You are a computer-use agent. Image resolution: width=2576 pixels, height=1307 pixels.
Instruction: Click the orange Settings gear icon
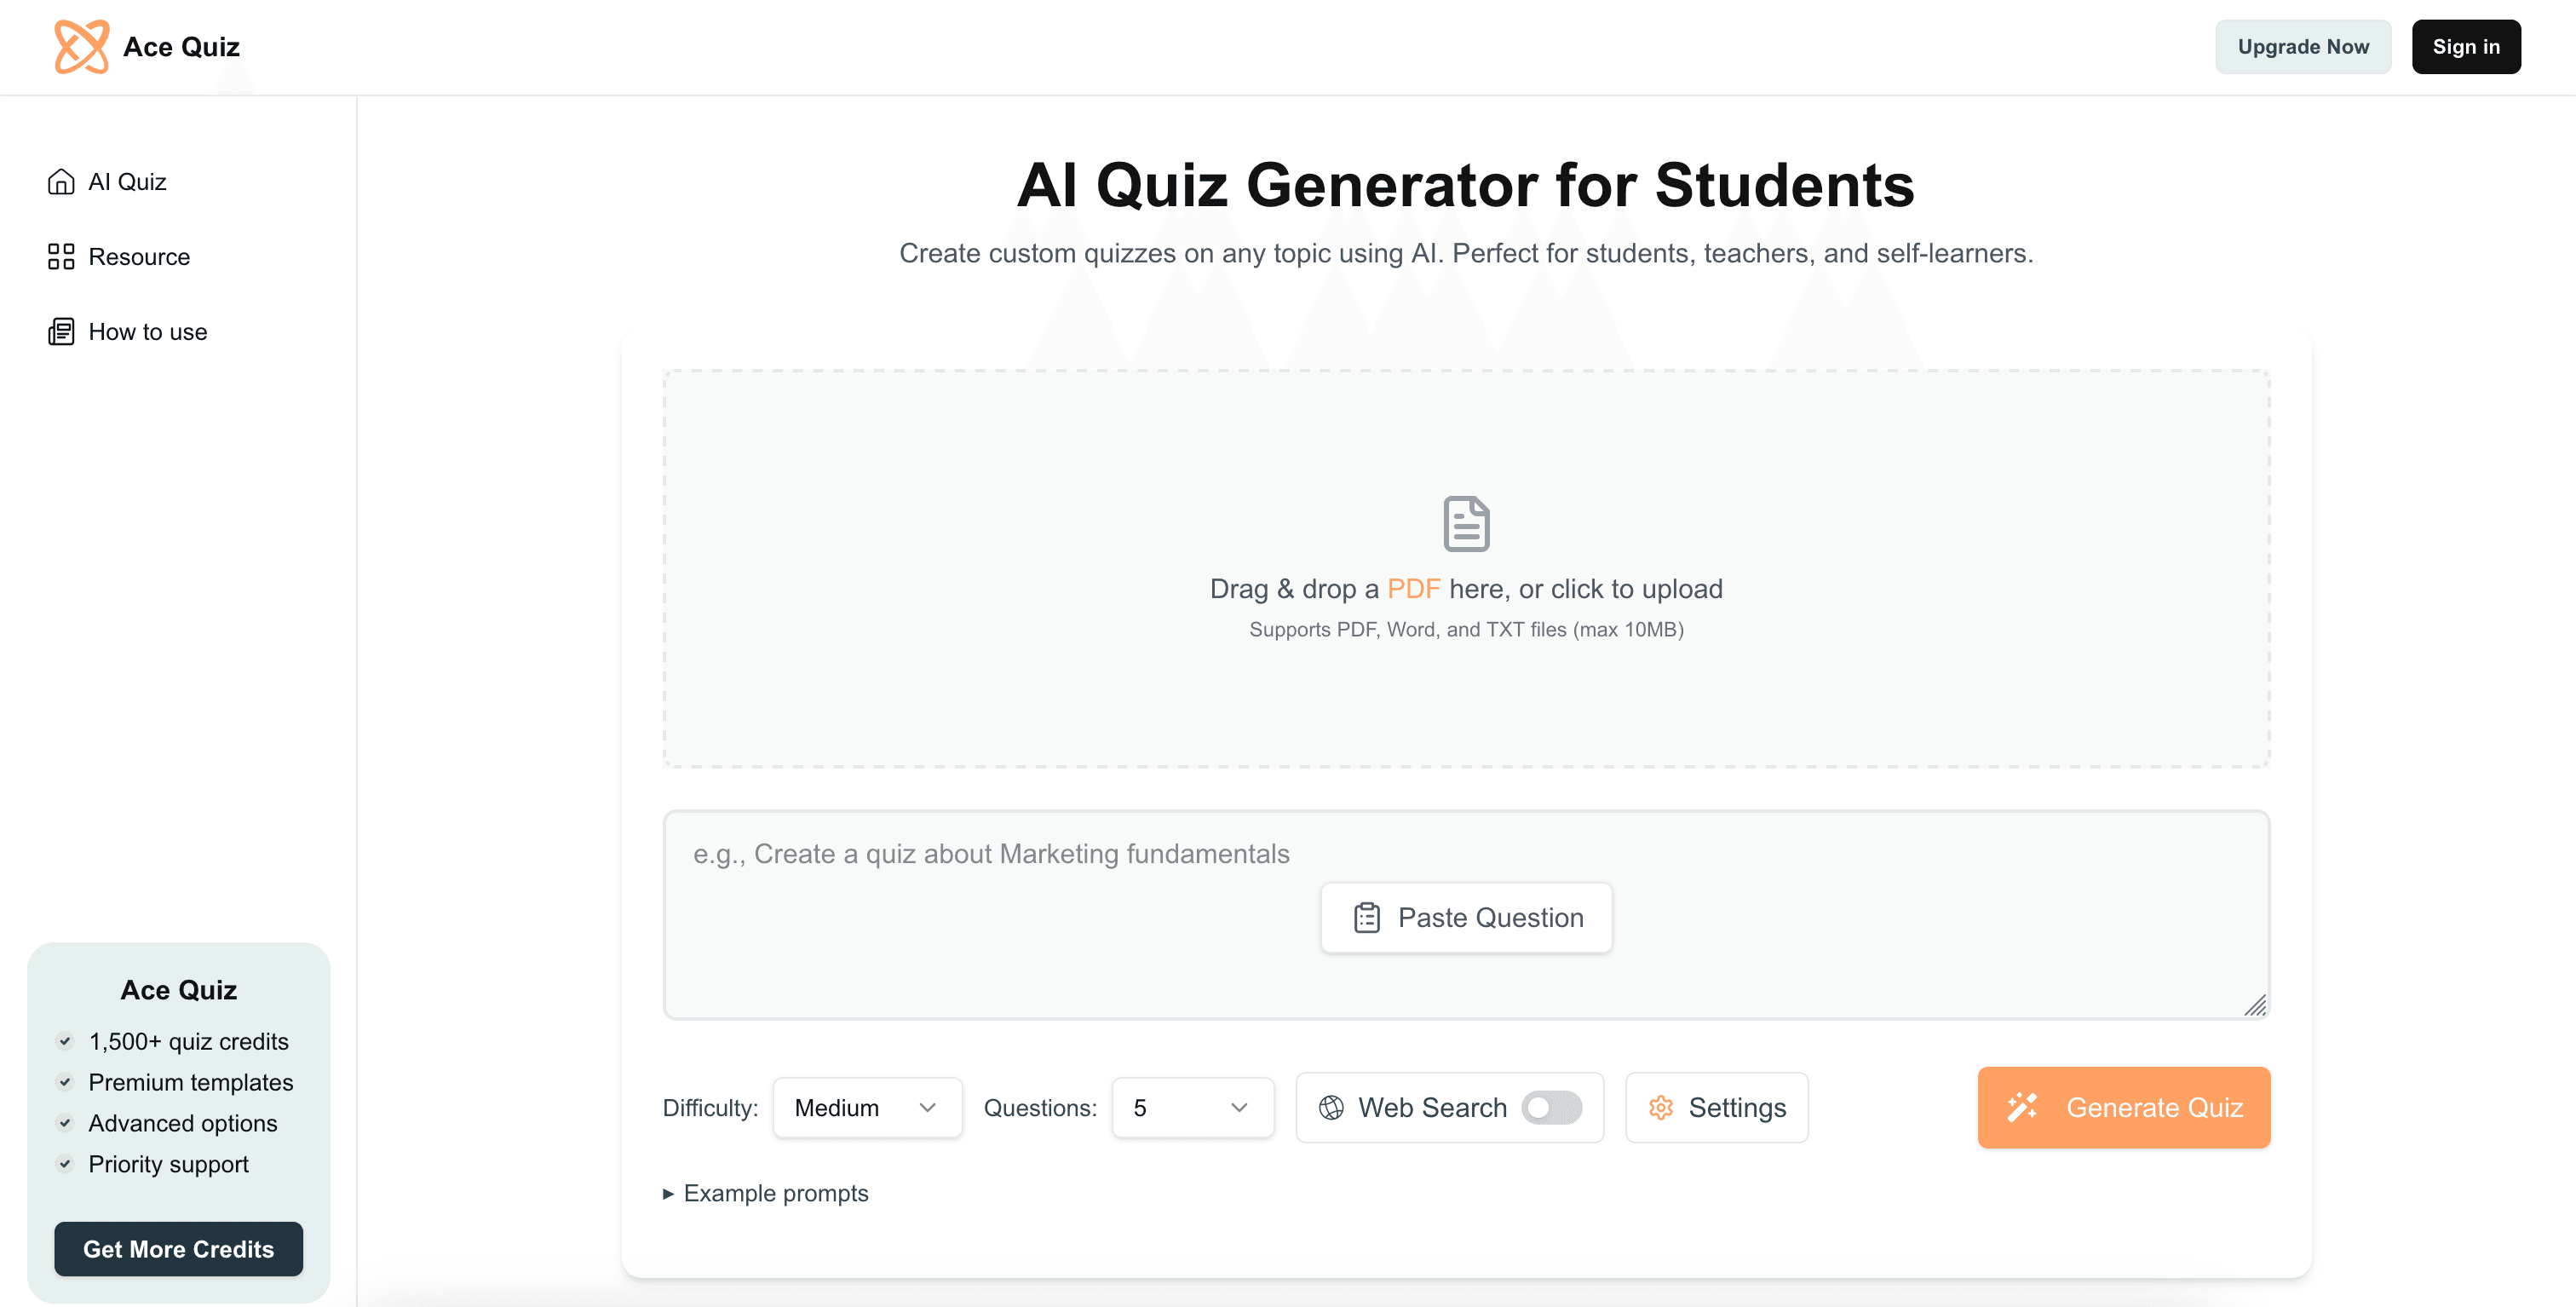click(1661, 1107)
